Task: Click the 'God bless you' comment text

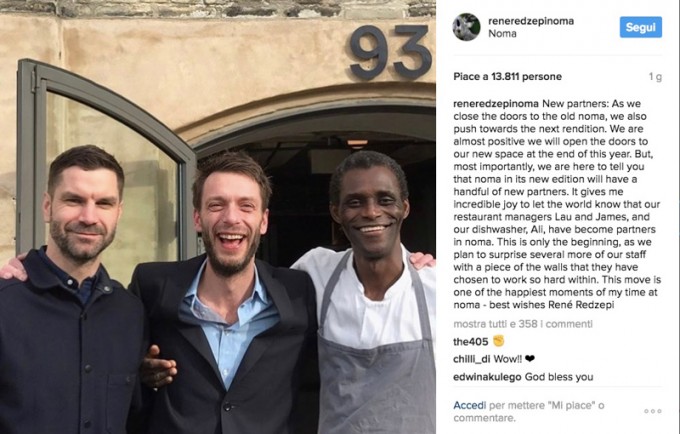Action: [559, 377]
